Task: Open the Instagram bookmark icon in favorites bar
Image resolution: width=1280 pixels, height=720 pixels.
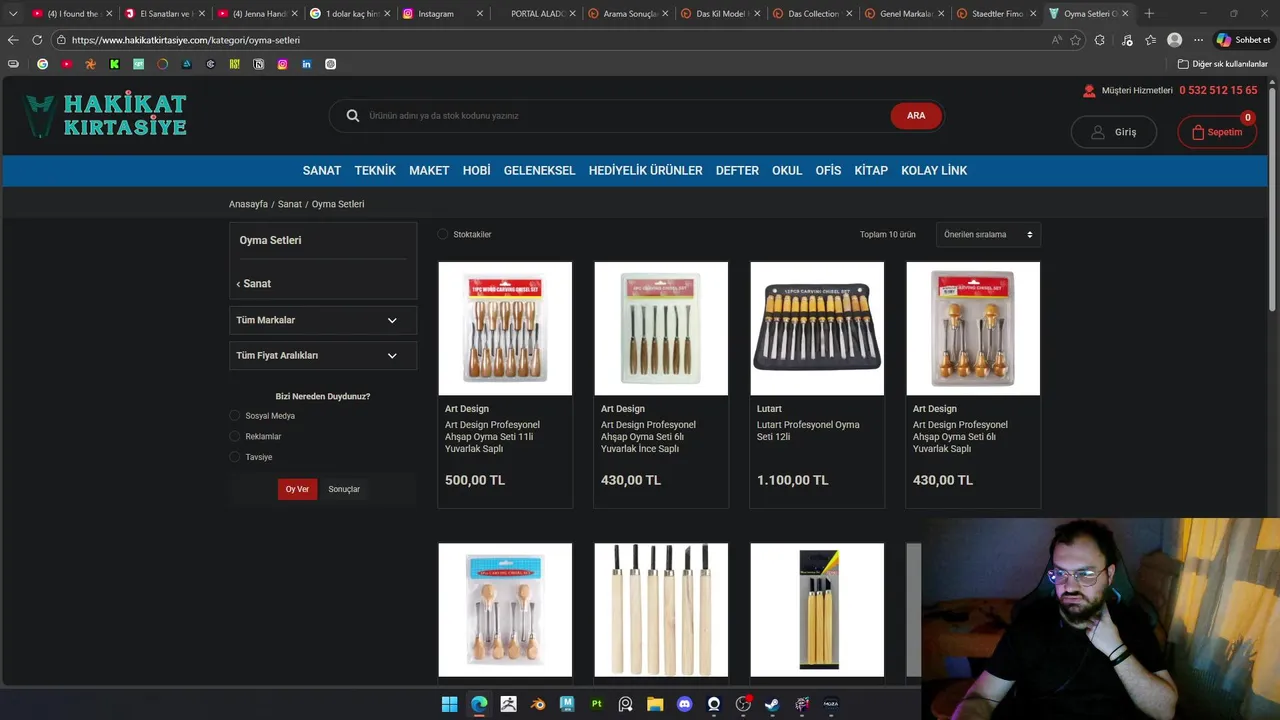Action: (x=282, y=64)
